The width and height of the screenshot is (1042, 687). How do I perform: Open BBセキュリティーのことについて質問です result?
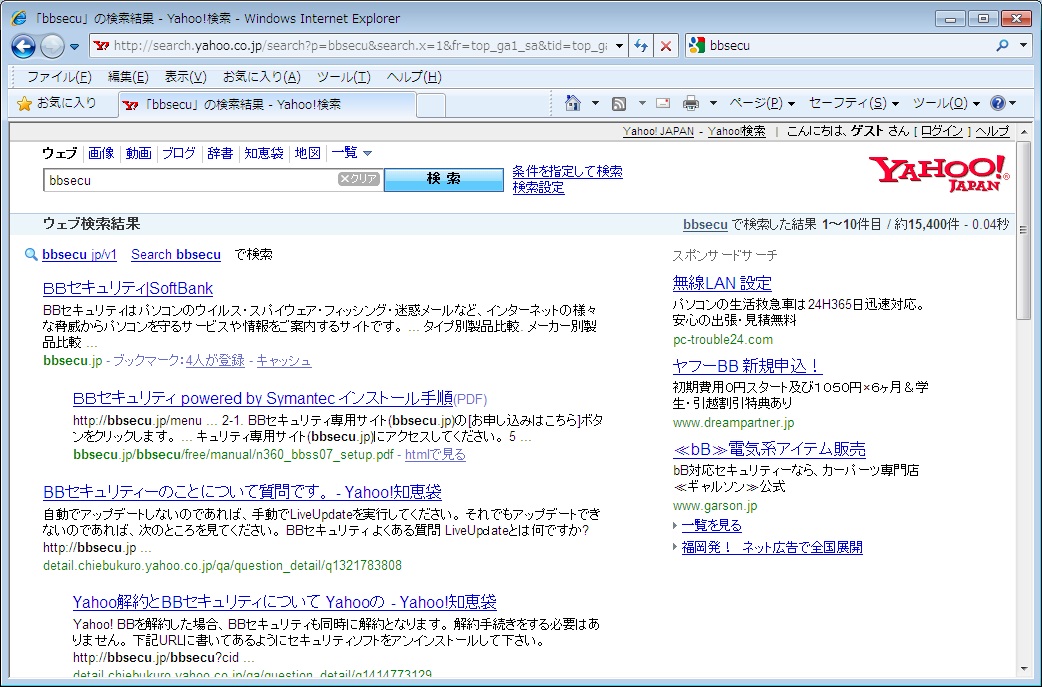point(243,492)
